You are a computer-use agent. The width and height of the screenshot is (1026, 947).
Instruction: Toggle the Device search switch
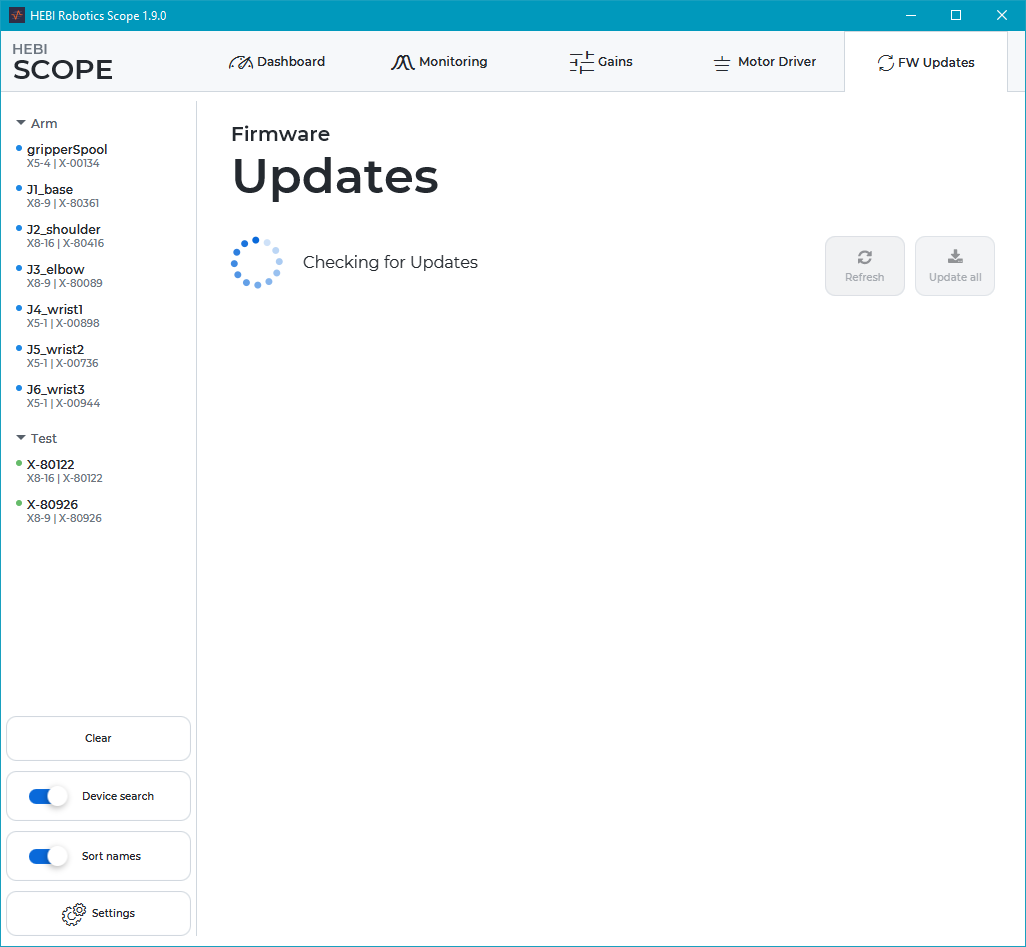[x=48, y=796]
